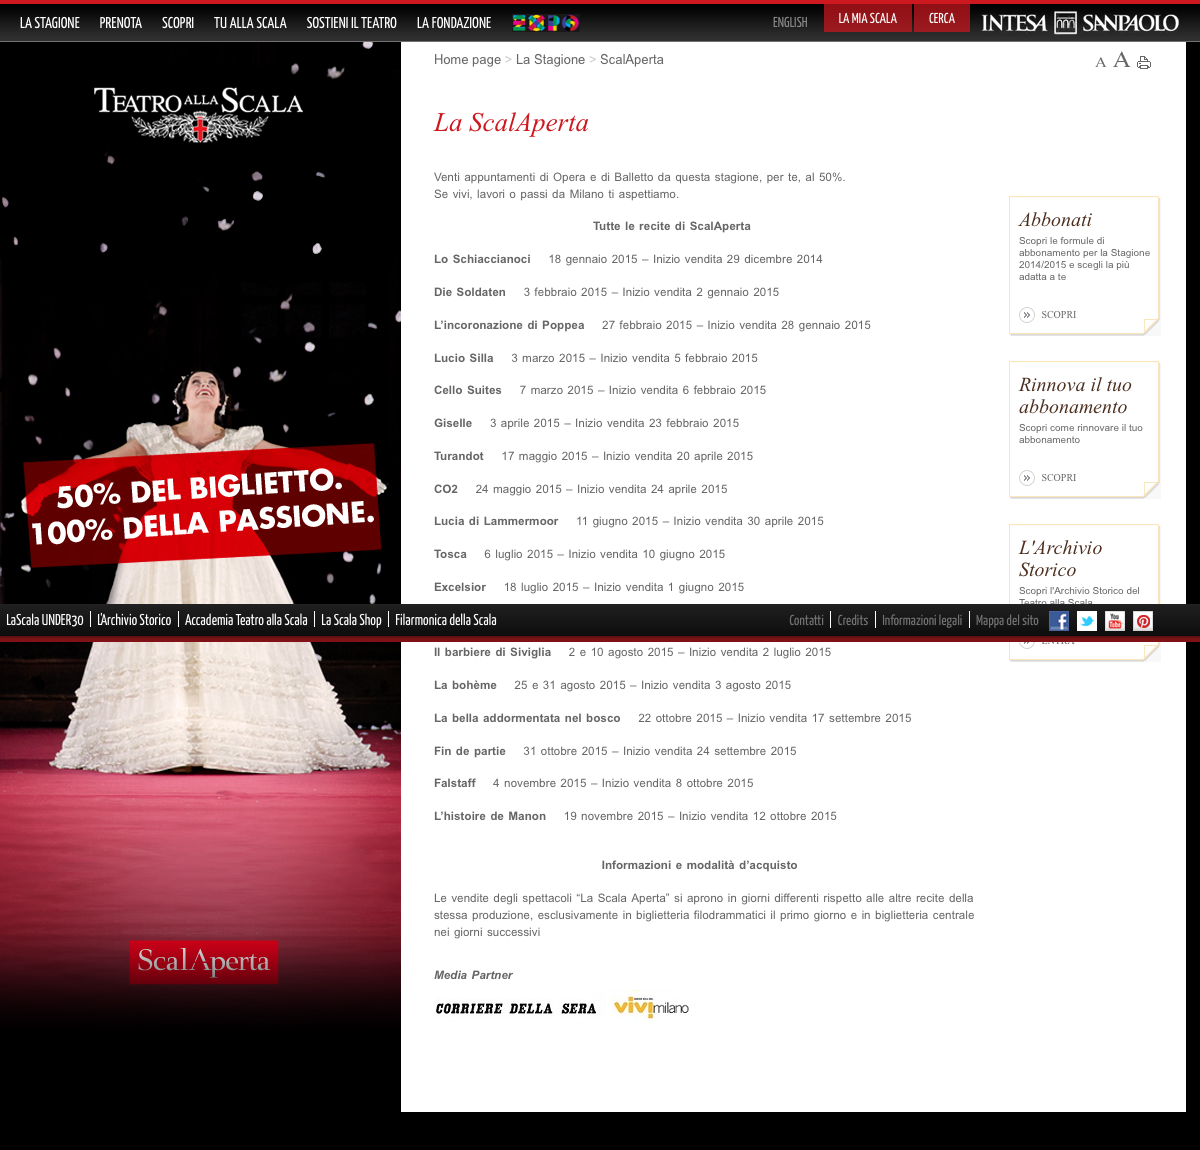Click the Corriere della Sera partner logo
Viewport: 1200px width, 1150px height.
click(515, 1008)
